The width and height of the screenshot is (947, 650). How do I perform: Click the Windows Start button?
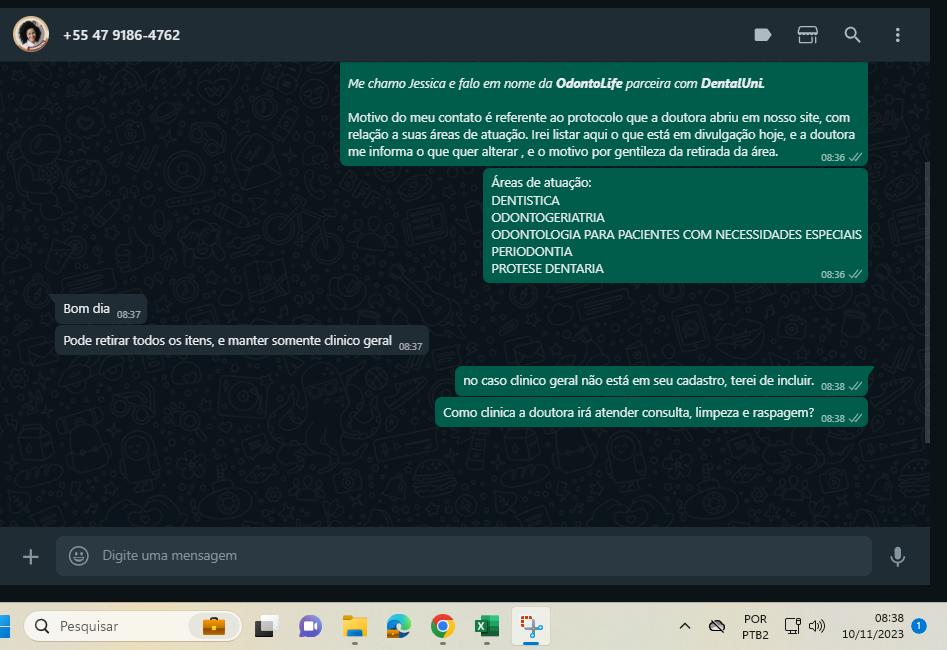pyautogui.click(x=5, y=626)
